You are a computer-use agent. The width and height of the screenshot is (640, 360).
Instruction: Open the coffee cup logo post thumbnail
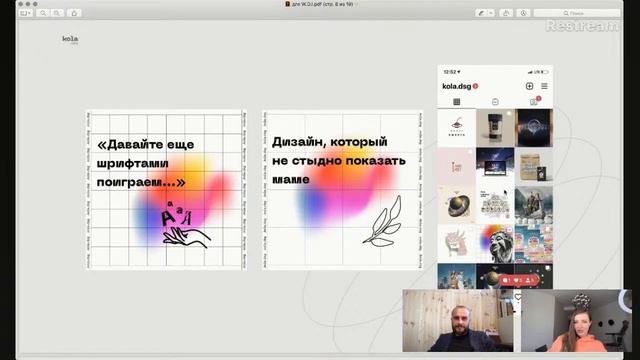point(457,128)
